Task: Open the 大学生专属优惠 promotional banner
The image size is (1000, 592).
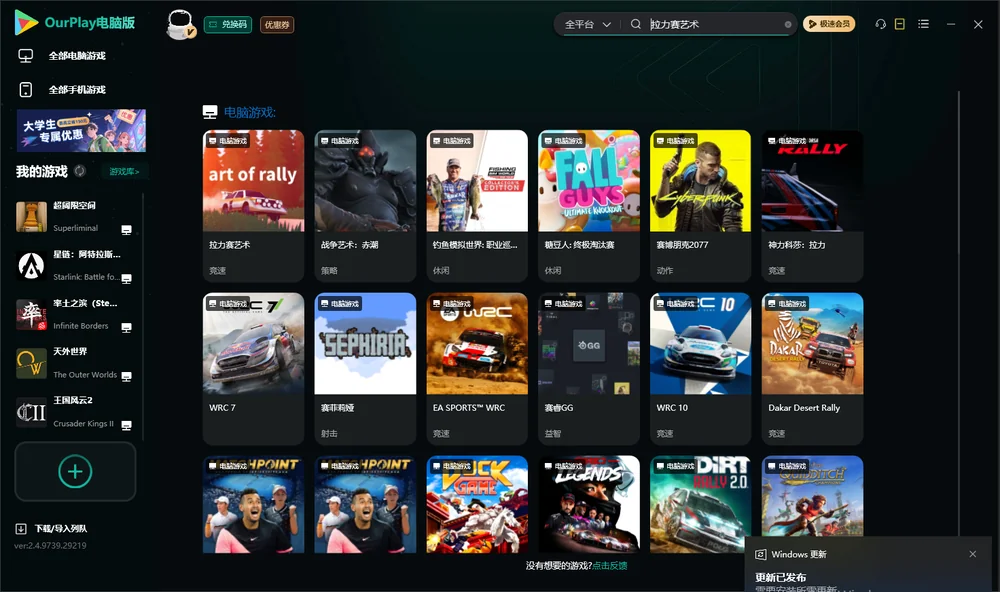Action: [81, 130]
